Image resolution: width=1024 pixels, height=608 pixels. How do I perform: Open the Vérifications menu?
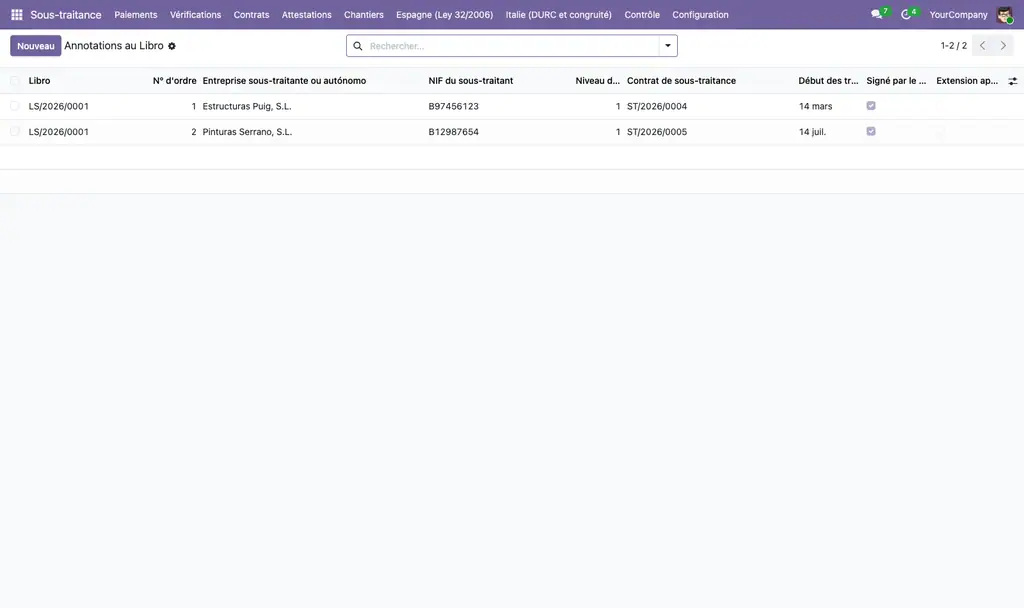point(195,14)
